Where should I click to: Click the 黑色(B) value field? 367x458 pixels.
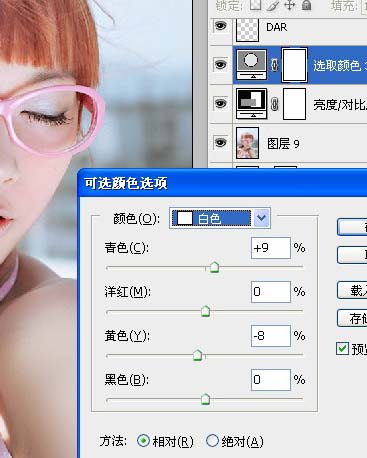(271, 380)
